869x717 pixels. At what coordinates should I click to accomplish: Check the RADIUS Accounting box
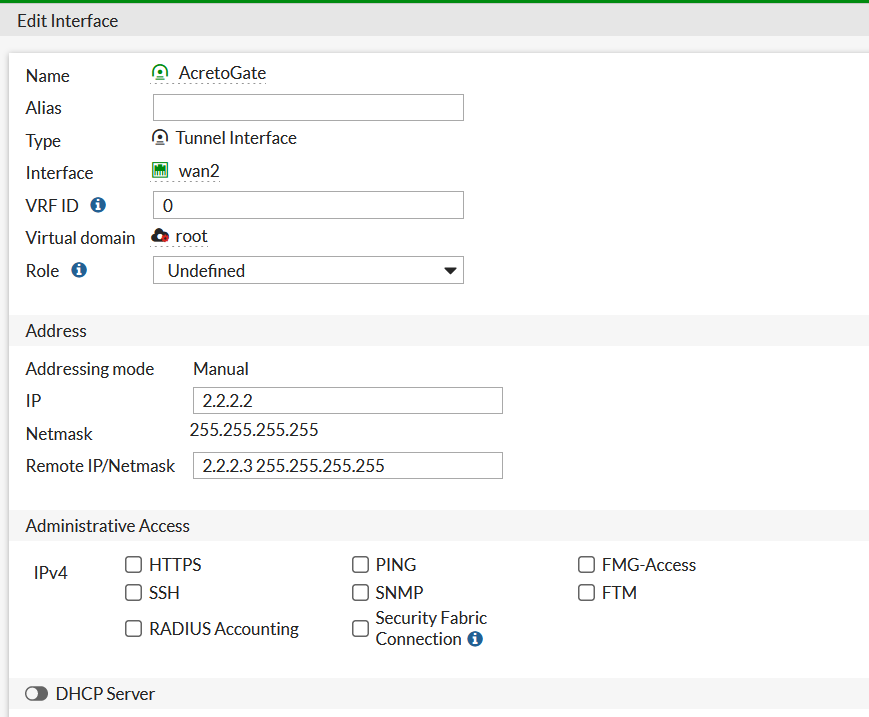pos(133,628)
